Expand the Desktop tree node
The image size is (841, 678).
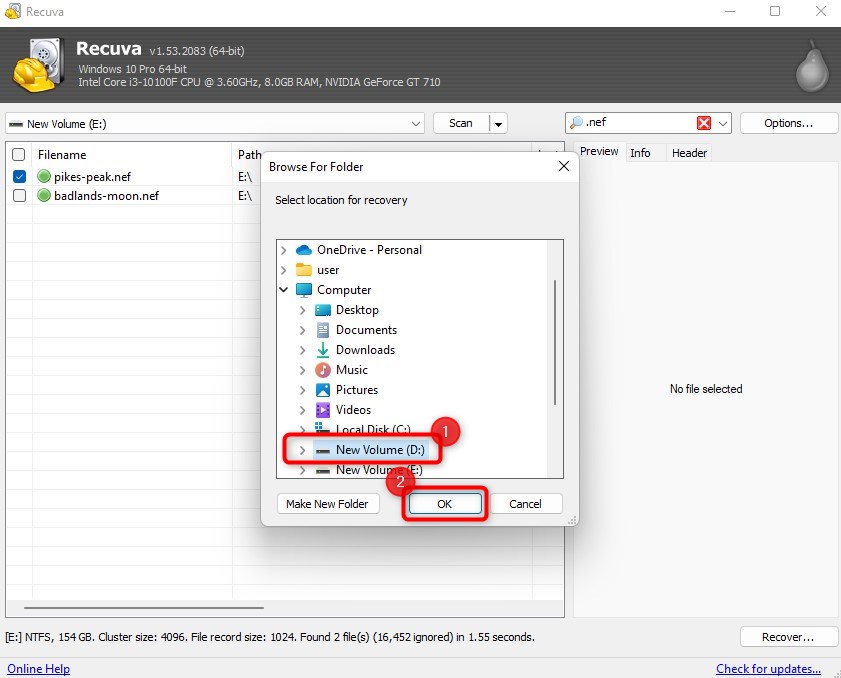(x=303, y=310)
